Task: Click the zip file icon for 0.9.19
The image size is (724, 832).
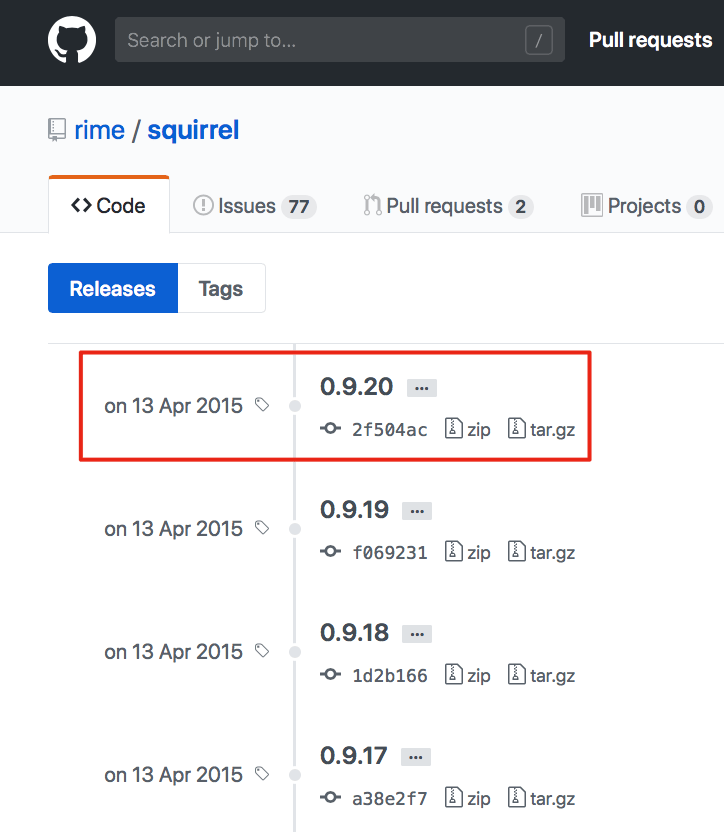Action: click(x=453, y=551)
